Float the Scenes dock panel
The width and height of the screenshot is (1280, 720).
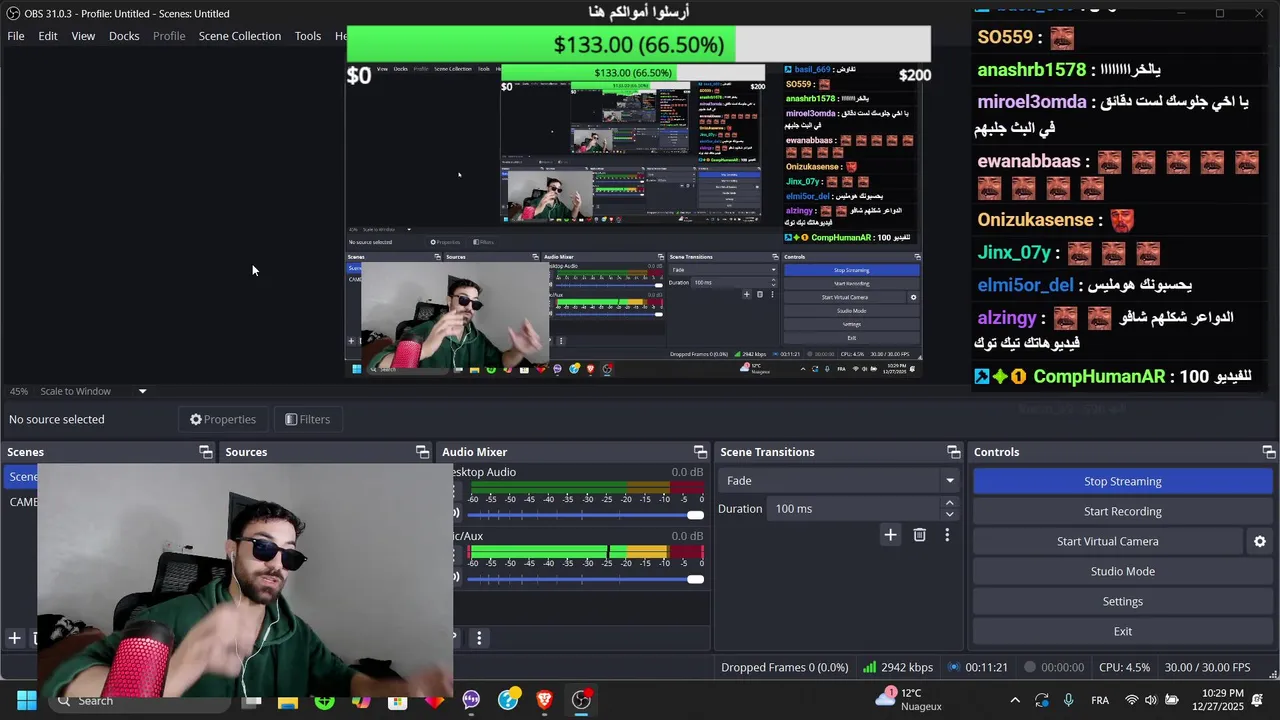[x=206, y=452]
